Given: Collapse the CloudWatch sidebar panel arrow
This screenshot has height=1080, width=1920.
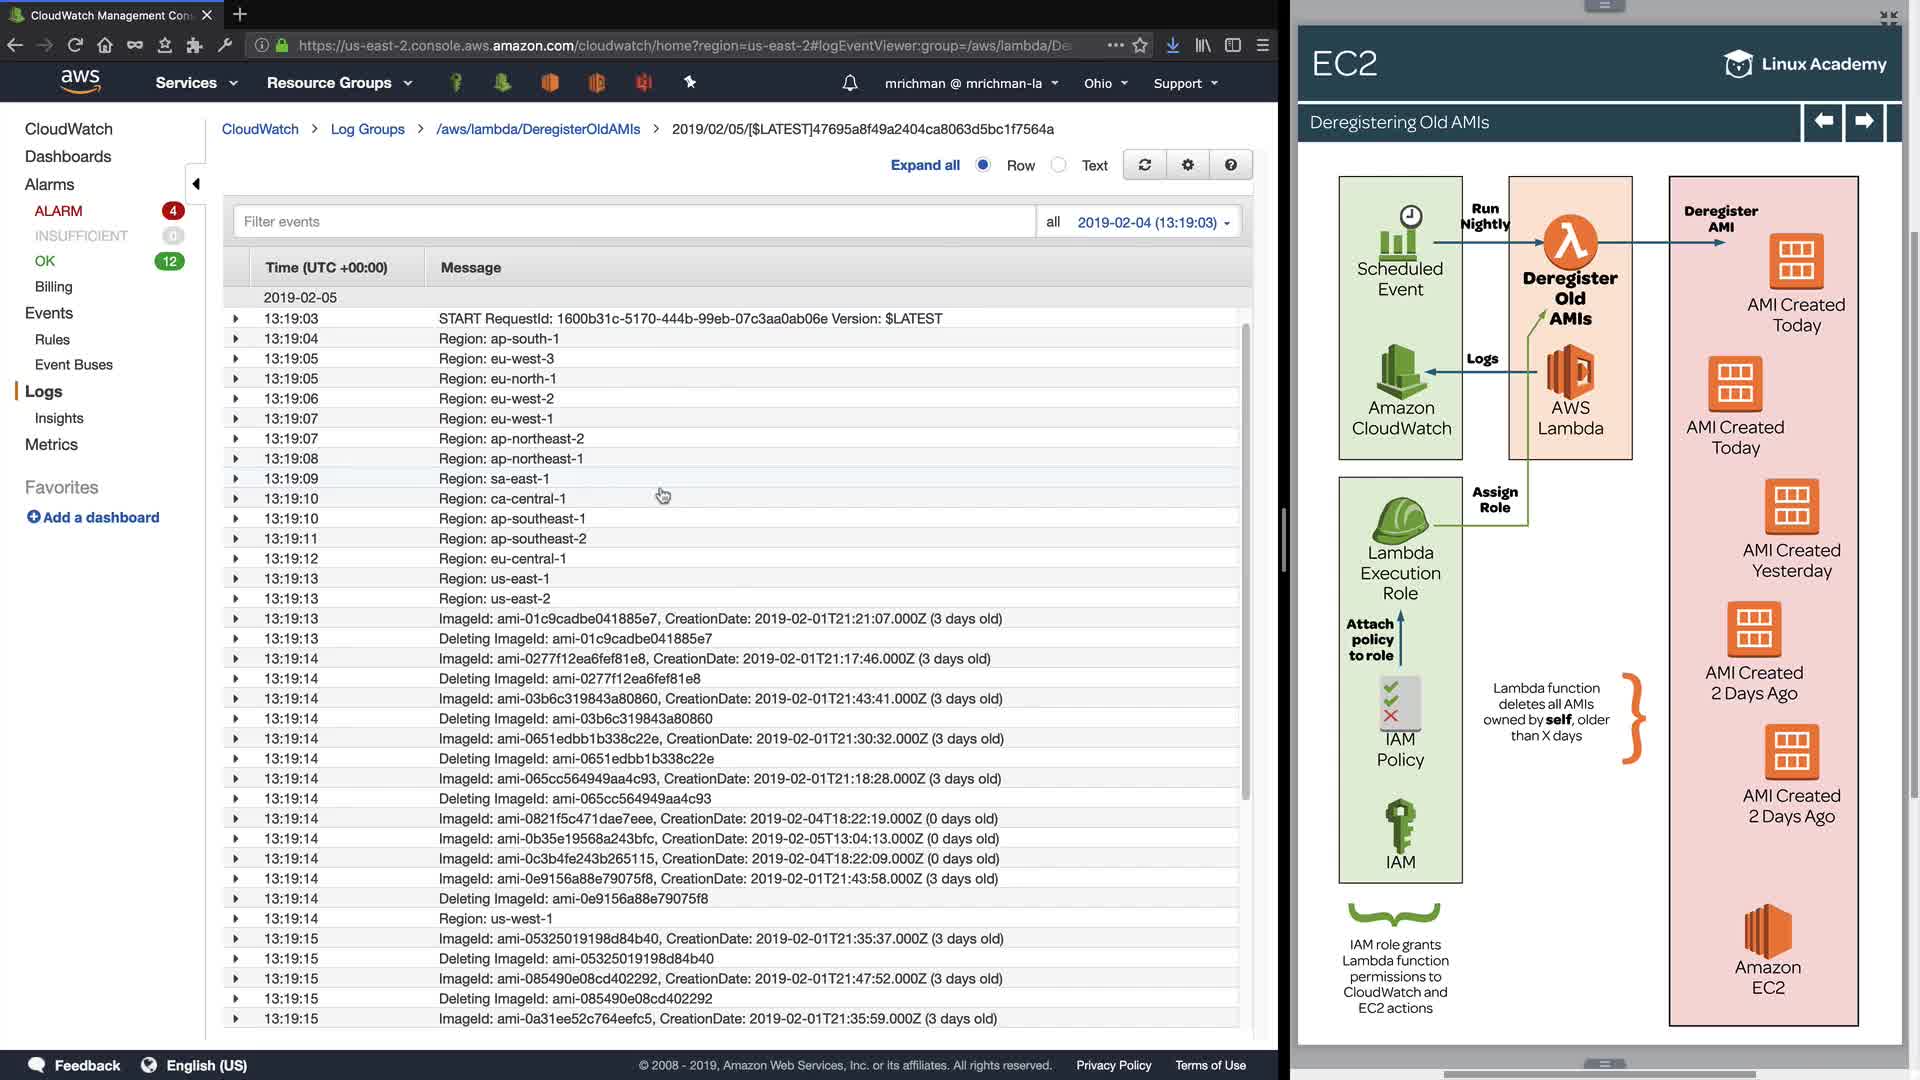Looking at the screenshot, I should click(196, 184).
